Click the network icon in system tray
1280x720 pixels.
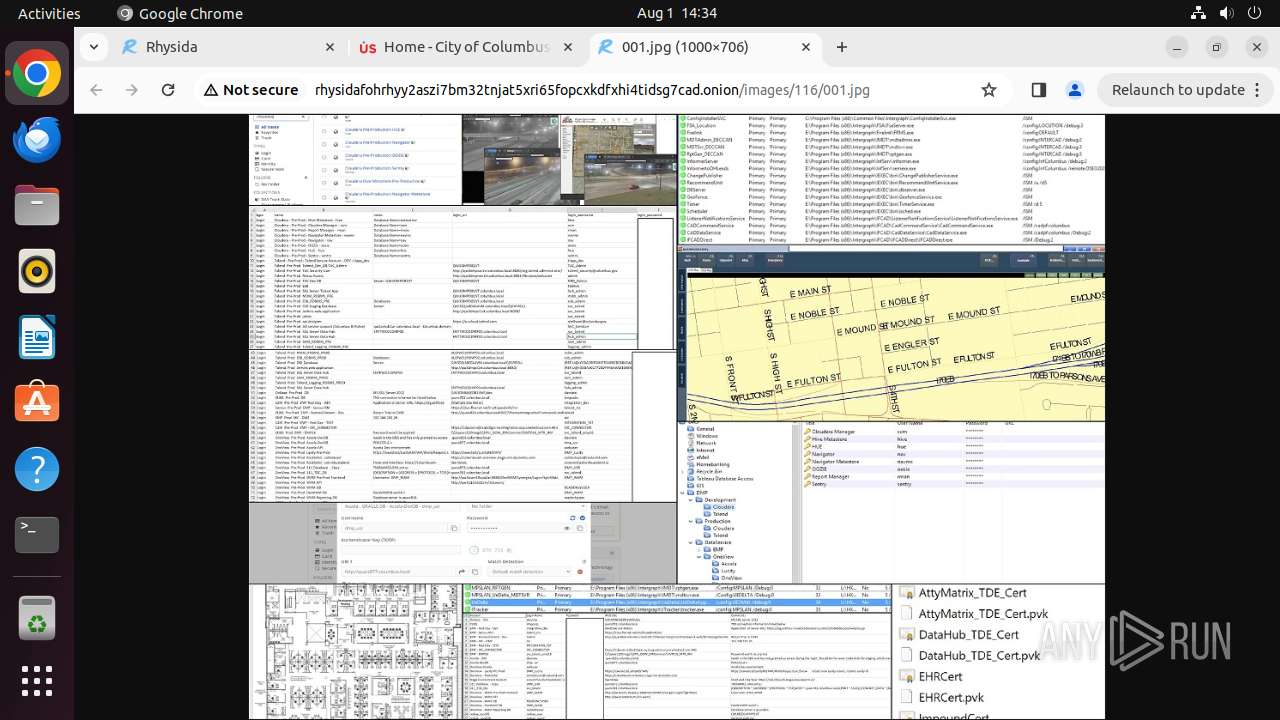point(1198,13)
